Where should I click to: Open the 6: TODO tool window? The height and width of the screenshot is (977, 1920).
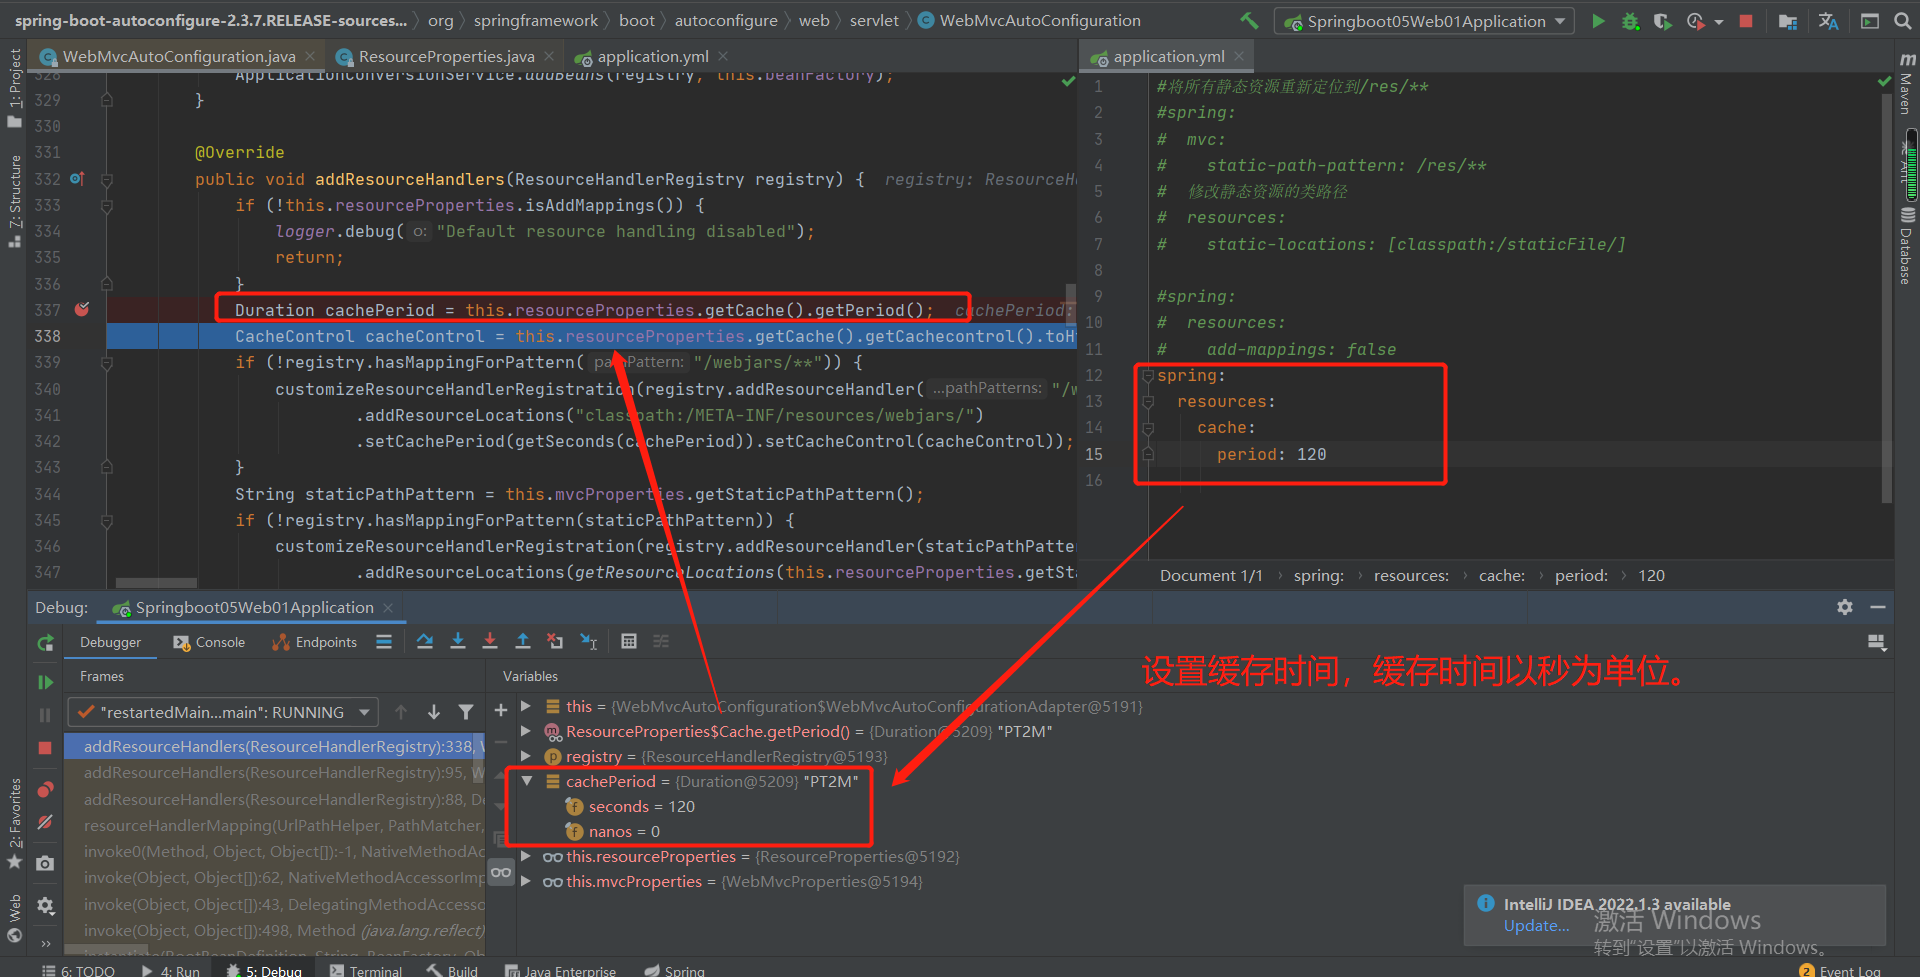[x=78, y=970]
